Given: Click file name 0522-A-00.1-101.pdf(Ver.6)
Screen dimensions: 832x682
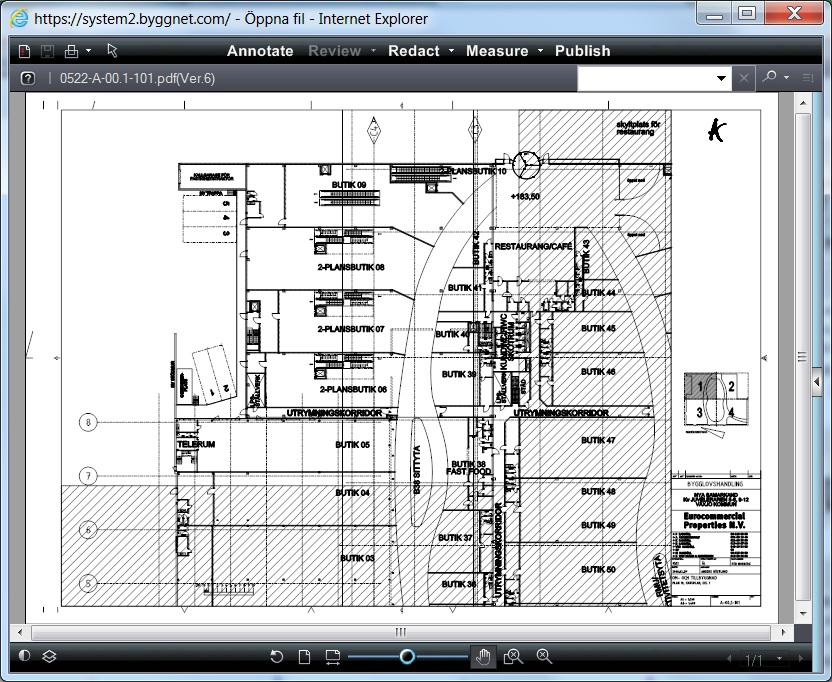Looking at the screenshot, I should (x=137, y=79).
